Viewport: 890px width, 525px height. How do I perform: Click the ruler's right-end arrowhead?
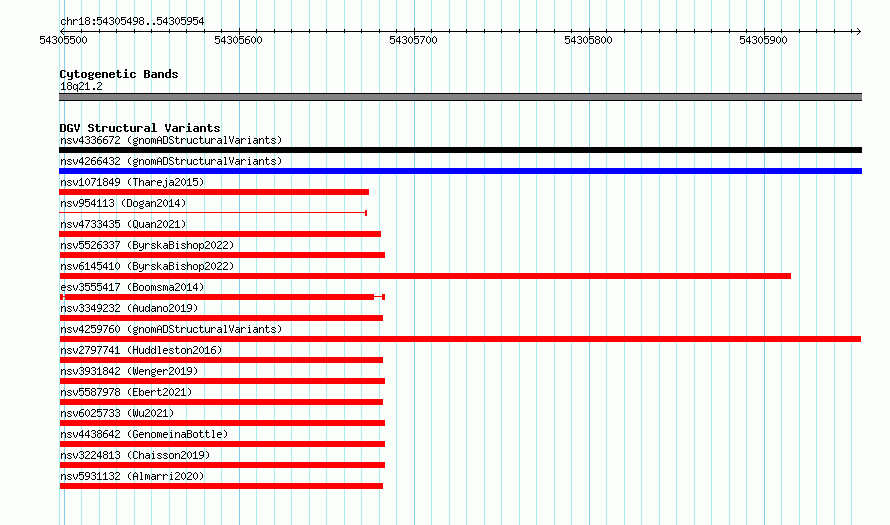[859, 31]
